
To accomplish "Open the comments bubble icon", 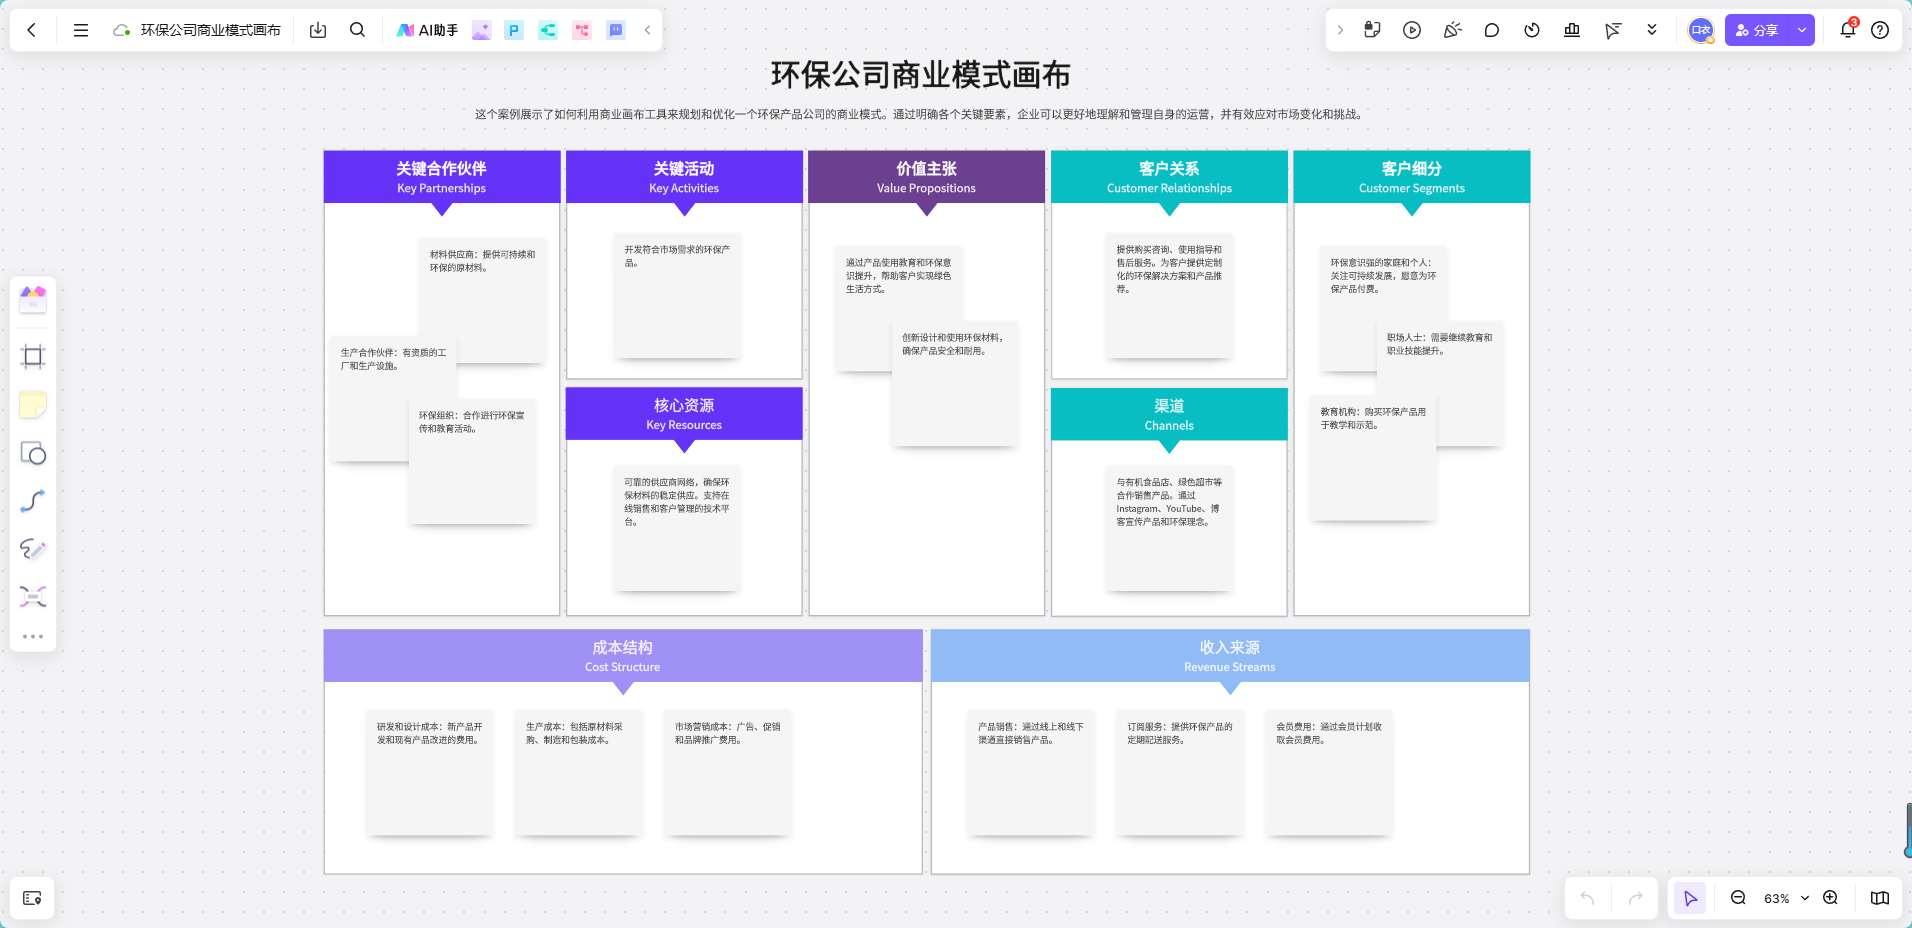I will [x=1492, y=30].
